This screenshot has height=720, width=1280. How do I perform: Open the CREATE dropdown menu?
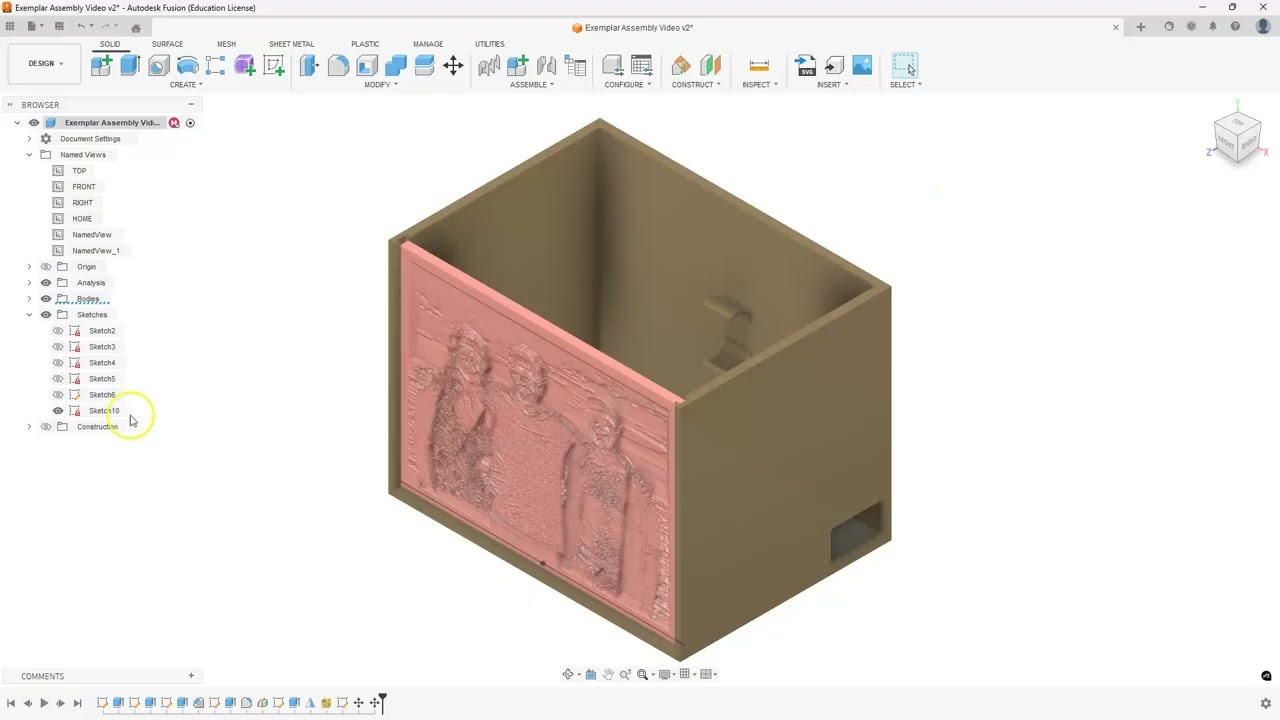tap(186, 85)
